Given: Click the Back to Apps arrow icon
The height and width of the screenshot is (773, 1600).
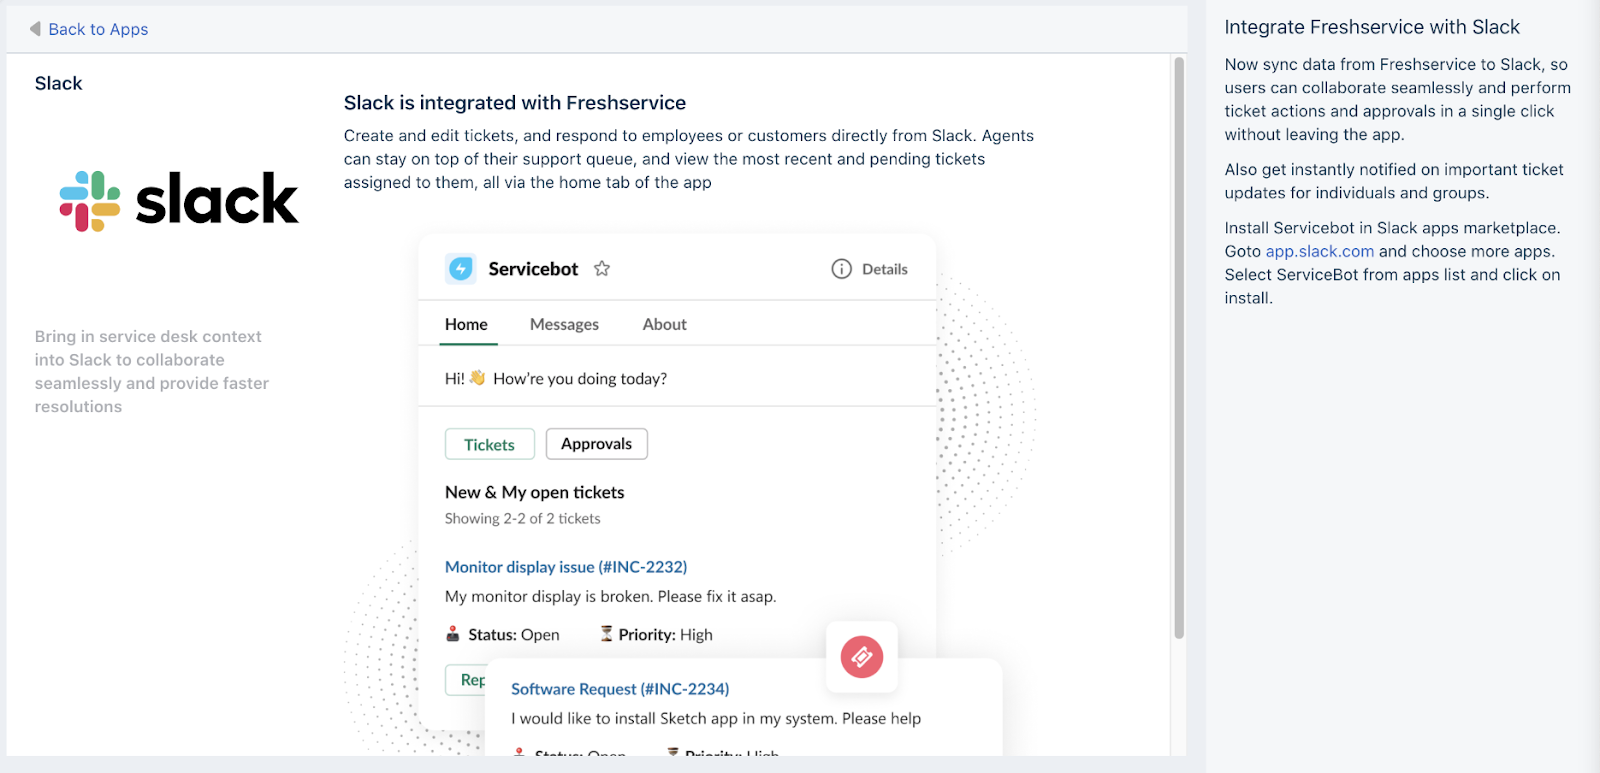Looking at the screenshot, I should [36, 29].
